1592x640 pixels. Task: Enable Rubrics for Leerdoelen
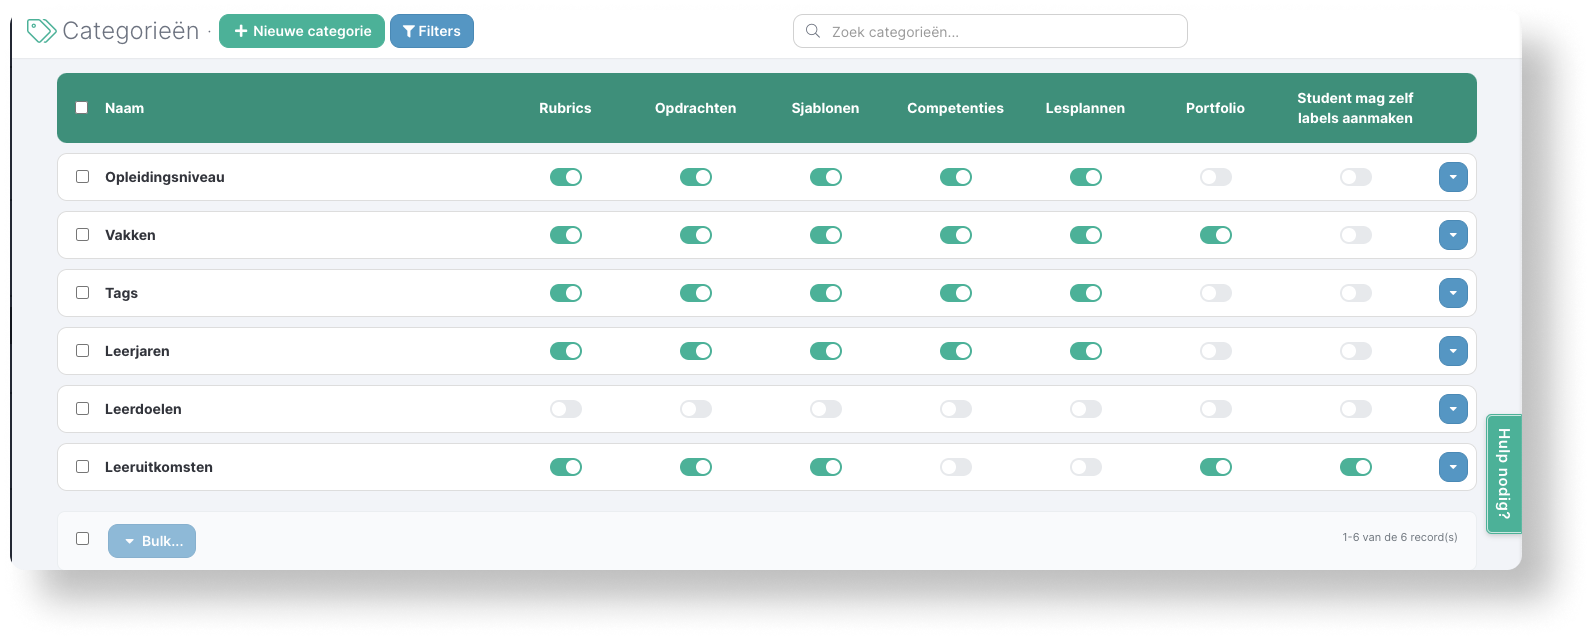(x=566, y=409)
